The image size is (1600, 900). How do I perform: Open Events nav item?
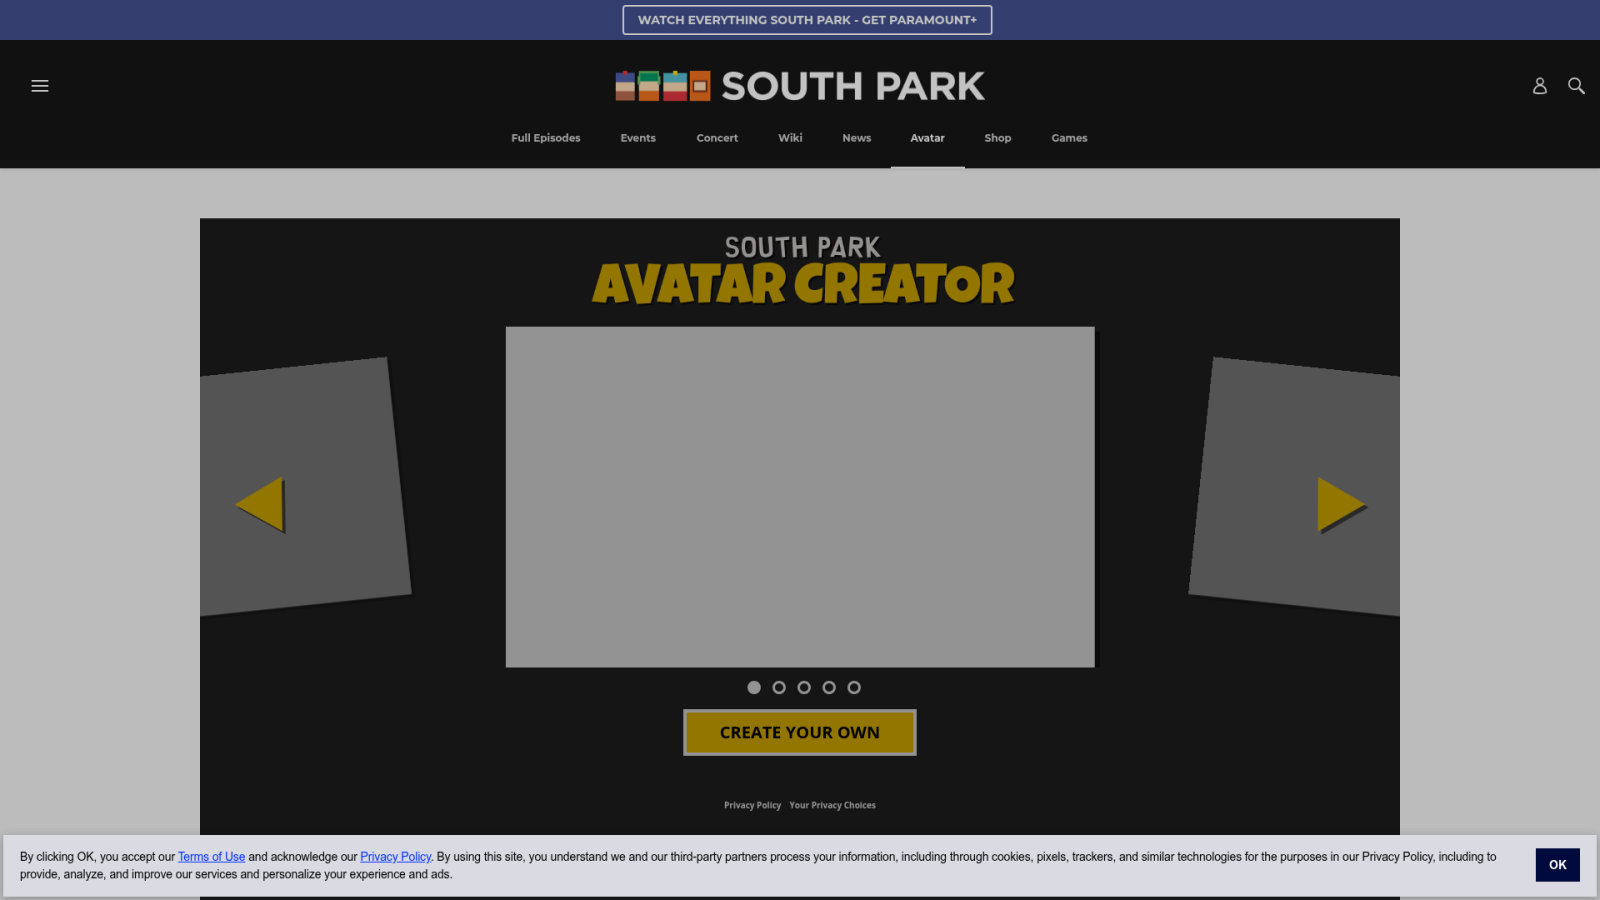pos(638,138)
